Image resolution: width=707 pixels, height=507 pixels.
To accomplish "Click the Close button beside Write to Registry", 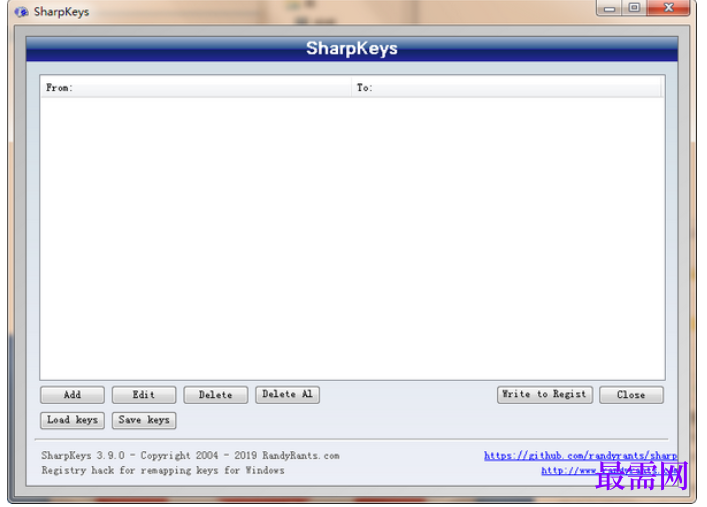I will [631, 395].
